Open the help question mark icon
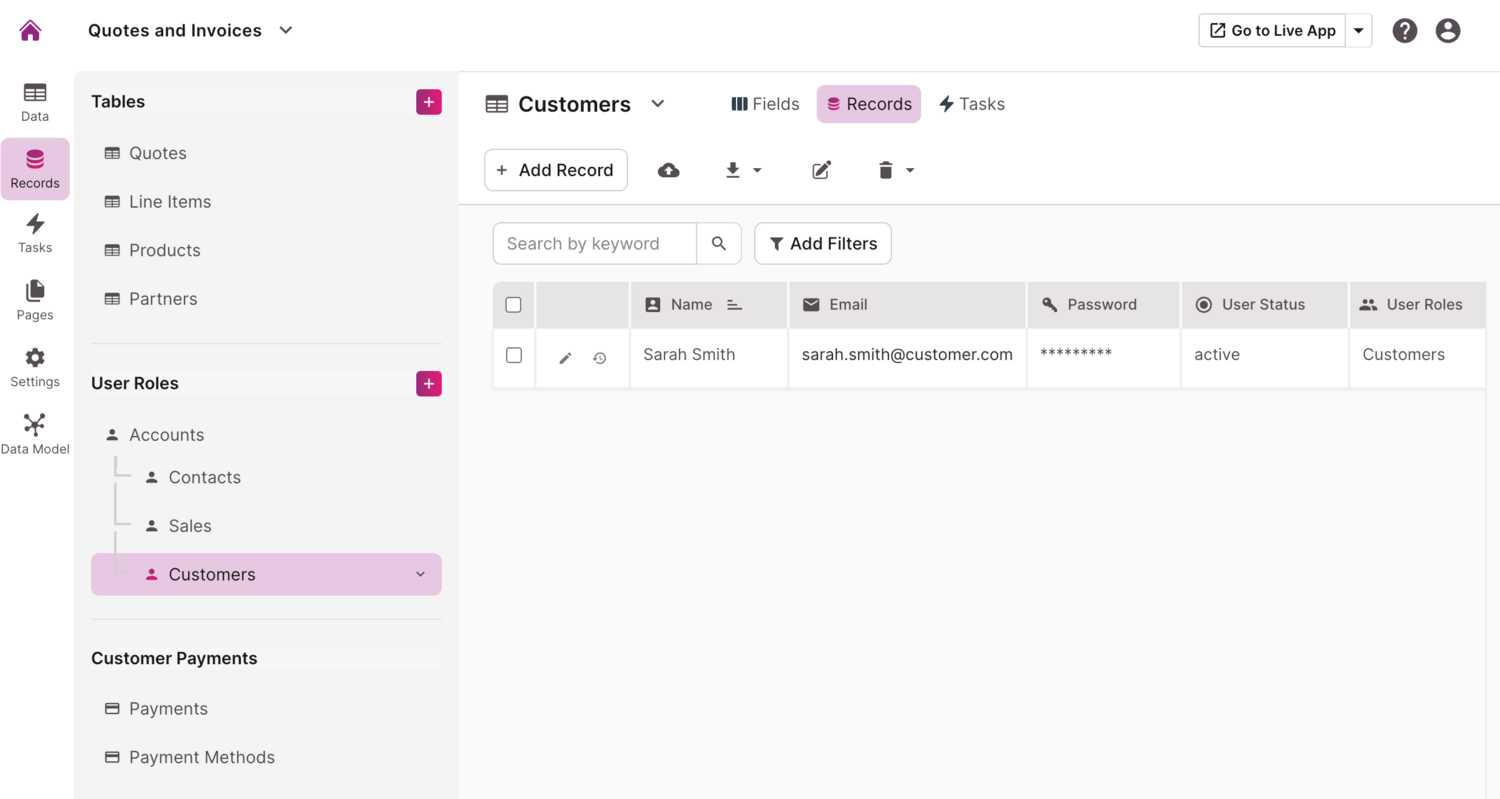Image resolution: width=1500 pixels, height=799 pixels. (x=1405, y=31)
